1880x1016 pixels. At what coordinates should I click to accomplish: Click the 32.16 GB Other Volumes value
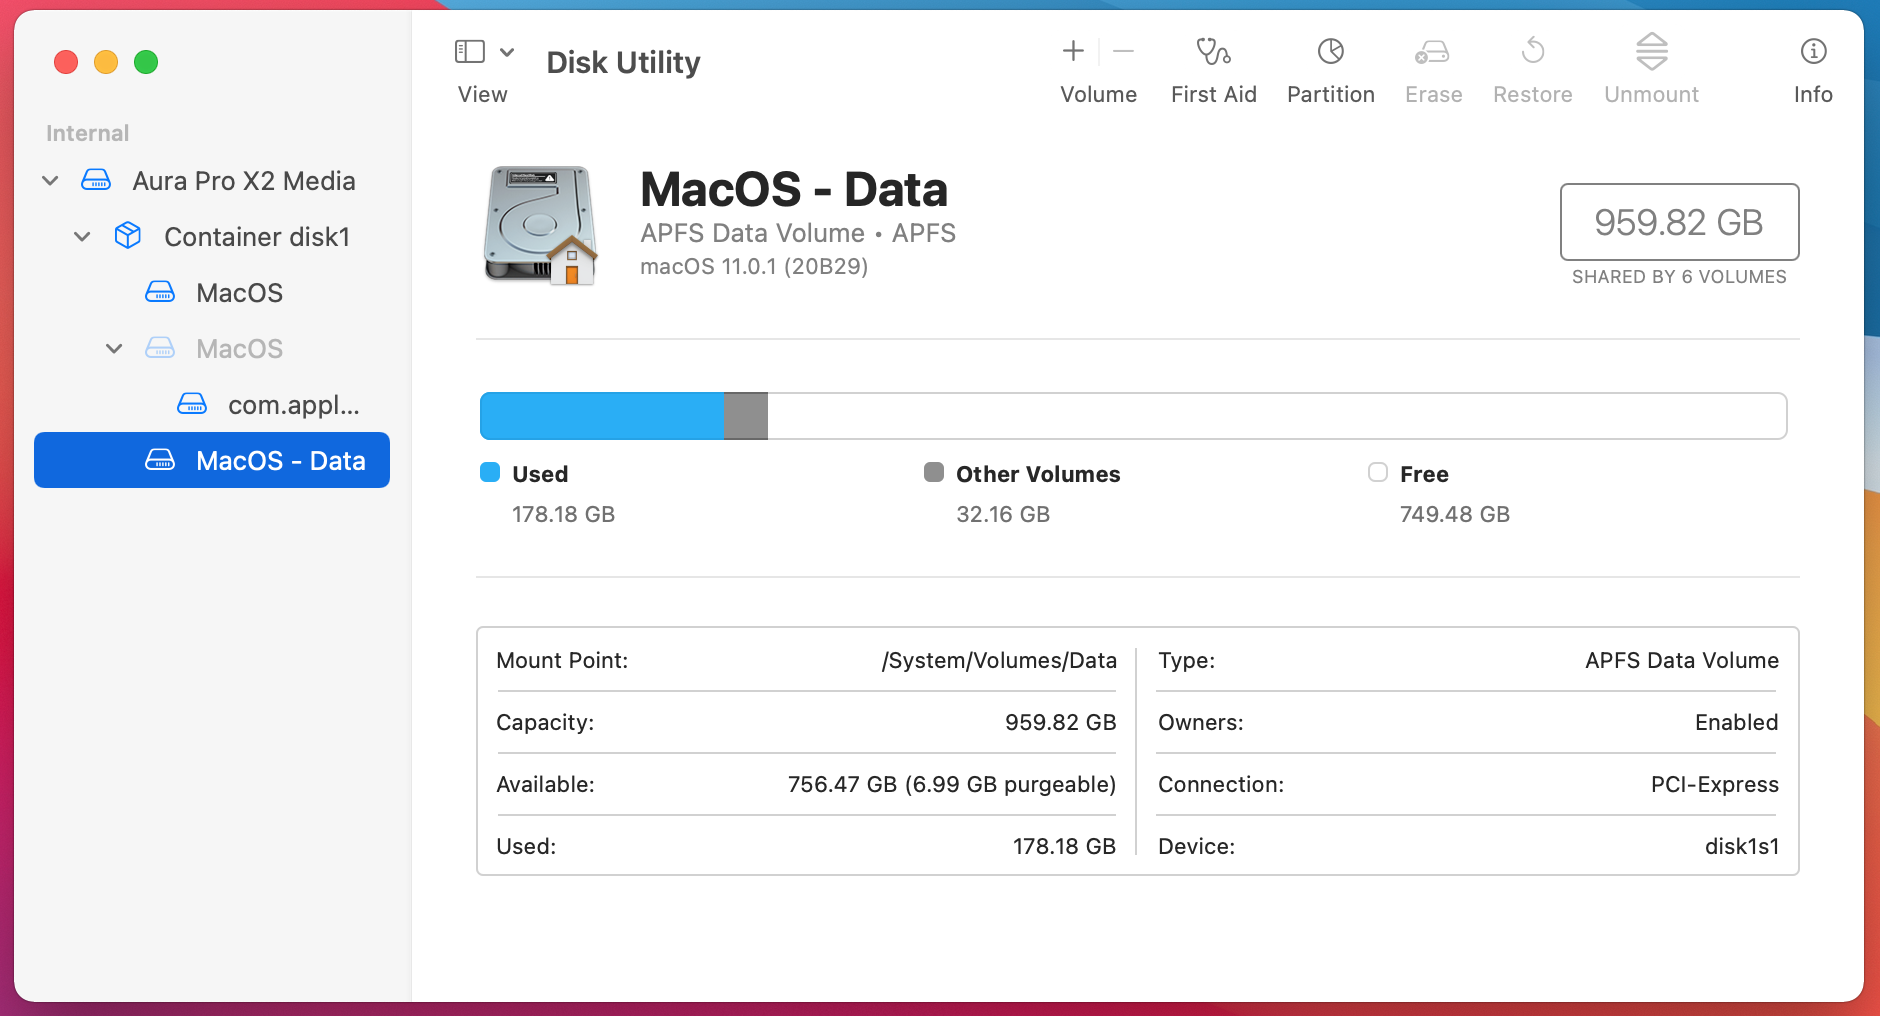pos(1003,514)
